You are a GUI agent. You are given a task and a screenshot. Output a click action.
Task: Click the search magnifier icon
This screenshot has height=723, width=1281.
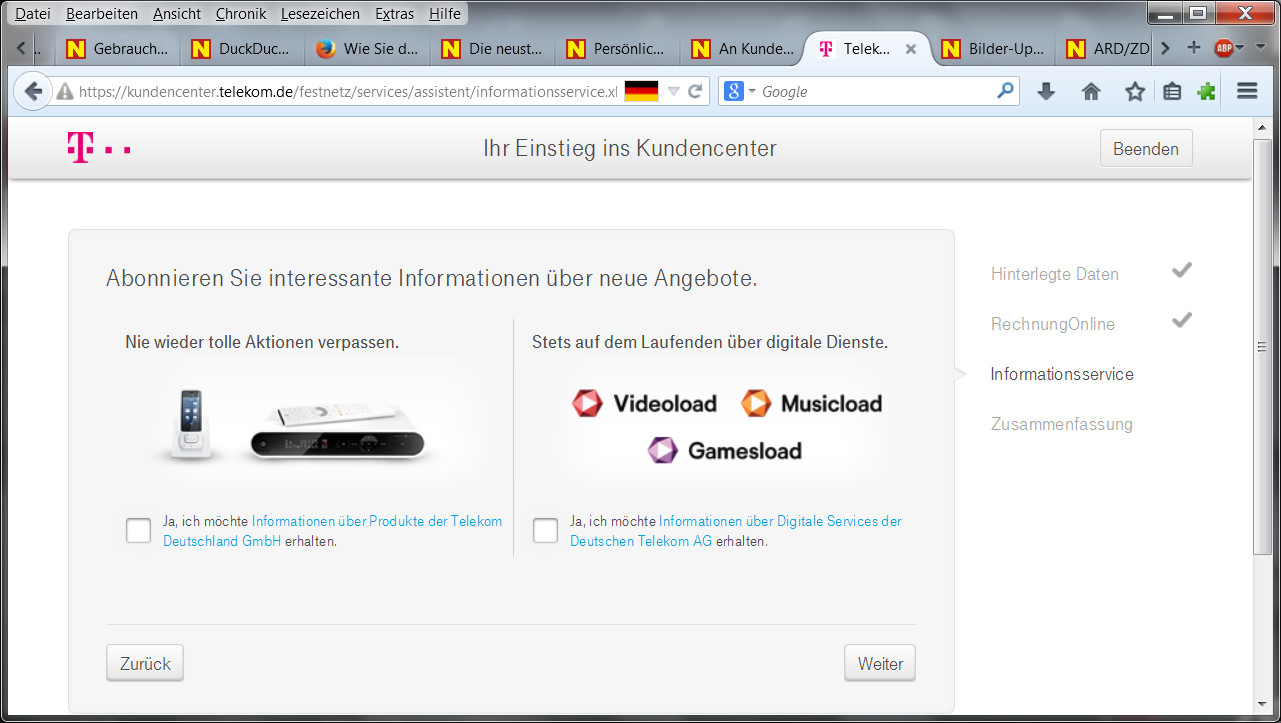coord(1005,91)
